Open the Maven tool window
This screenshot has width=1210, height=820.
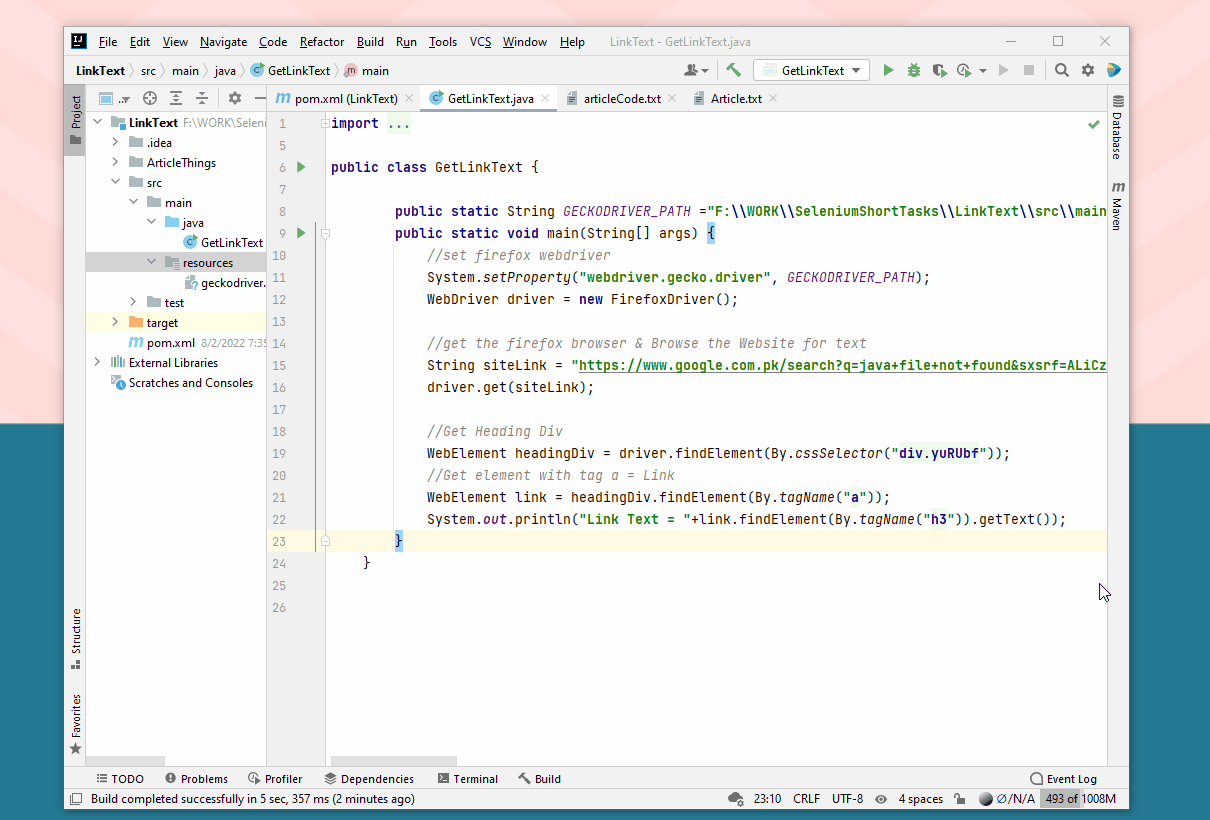[1118, 206]
